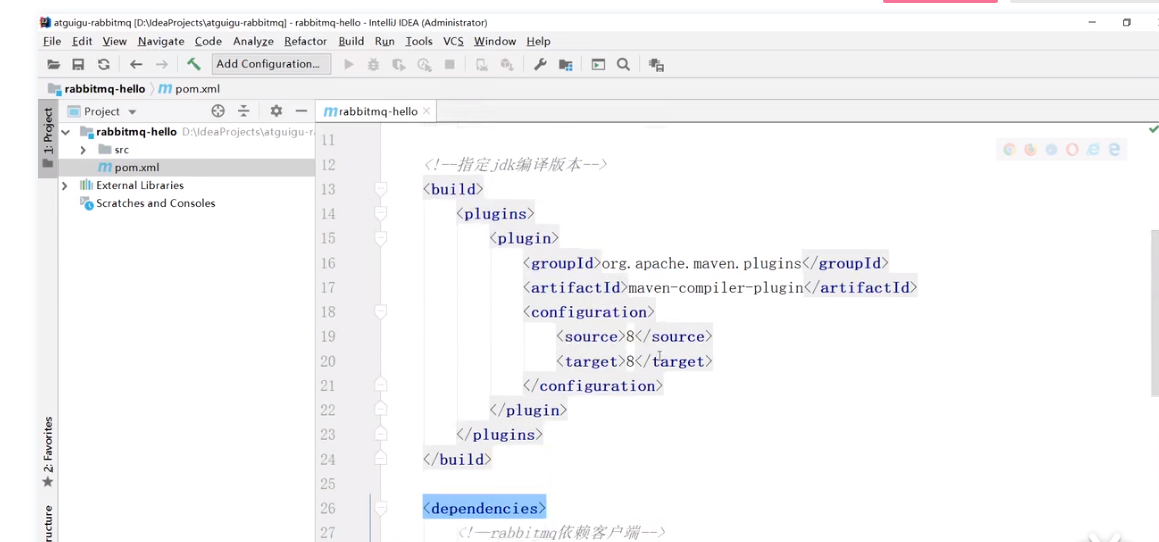This screenshot has height=542, width=1159.
Task: Hide the Project panel with minus icon
Action: pos(301,111)
